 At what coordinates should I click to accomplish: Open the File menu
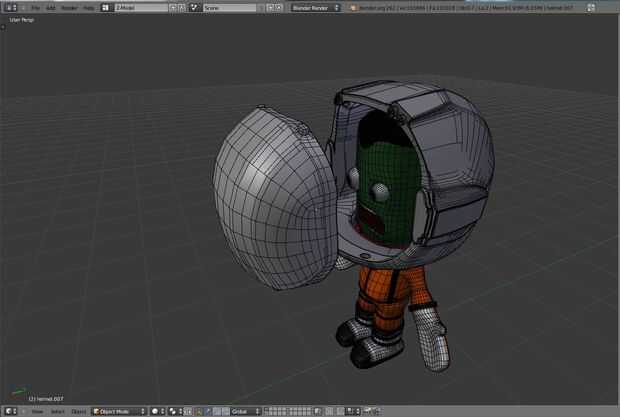35,7
